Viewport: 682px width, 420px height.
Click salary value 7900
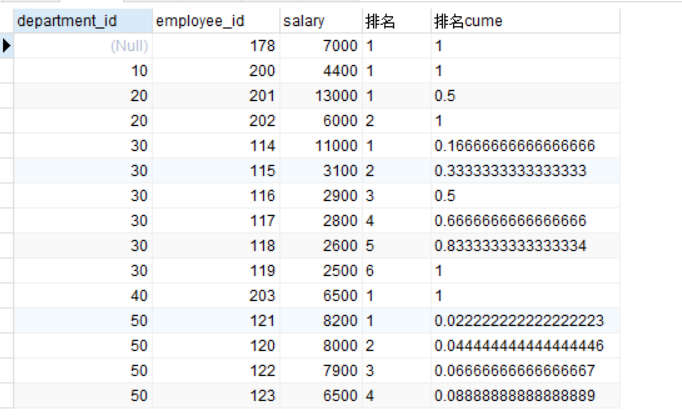(x=321, y=371)
